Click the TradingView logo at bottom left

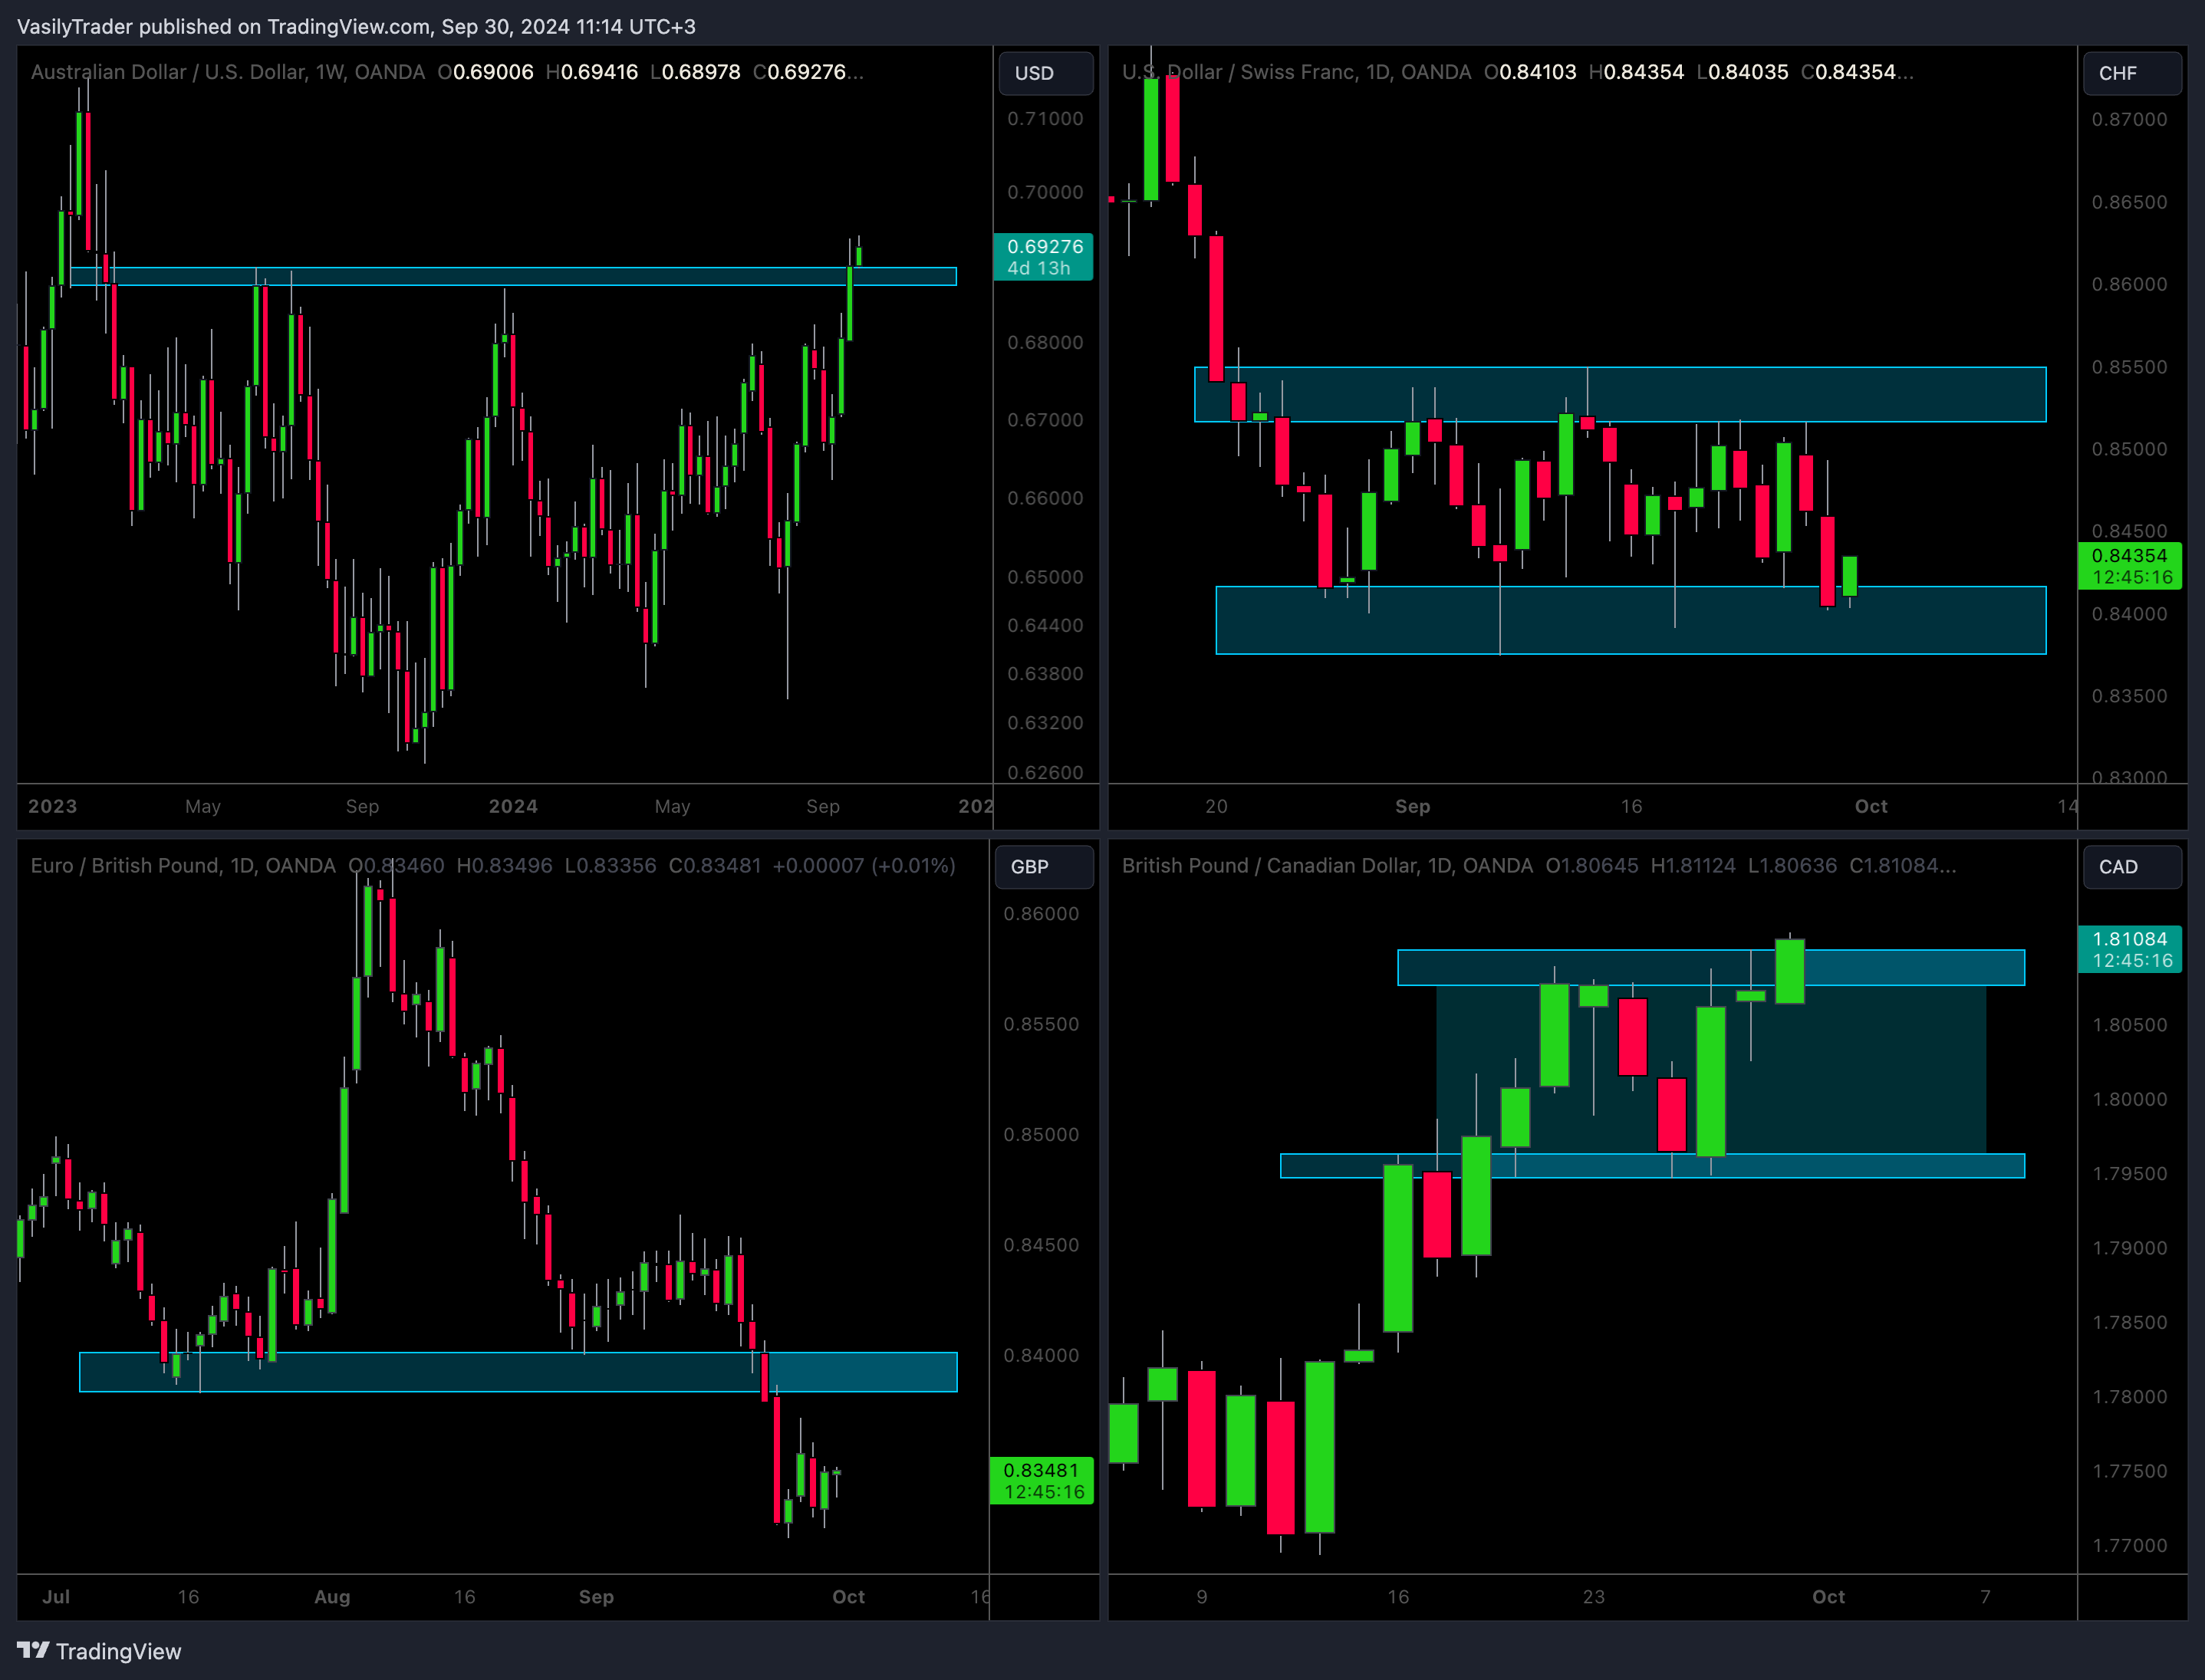pos(99,1650)
